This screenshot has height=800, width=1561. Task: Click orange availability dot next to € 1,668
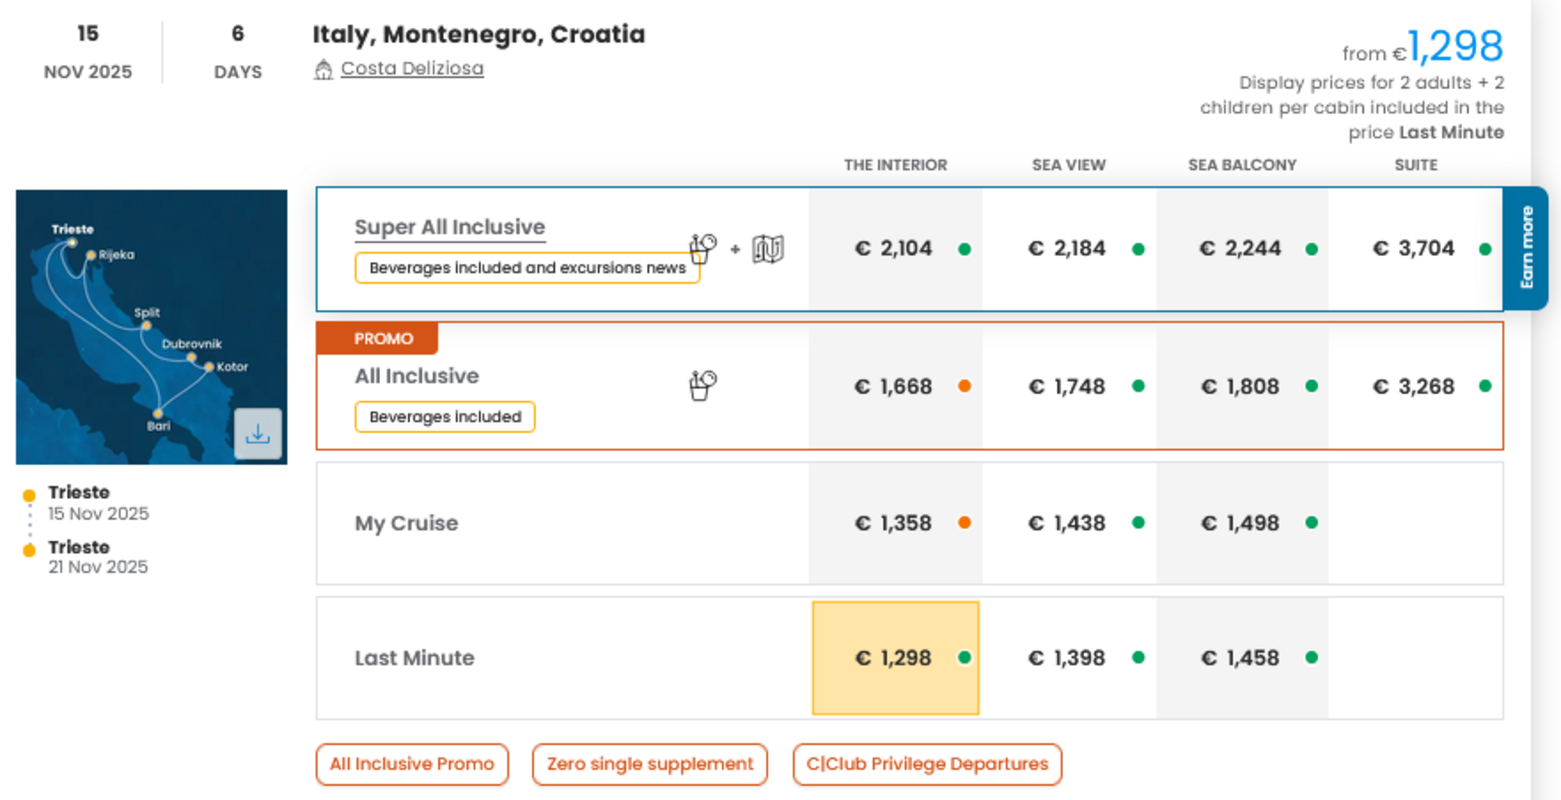(x=964, y=386)
